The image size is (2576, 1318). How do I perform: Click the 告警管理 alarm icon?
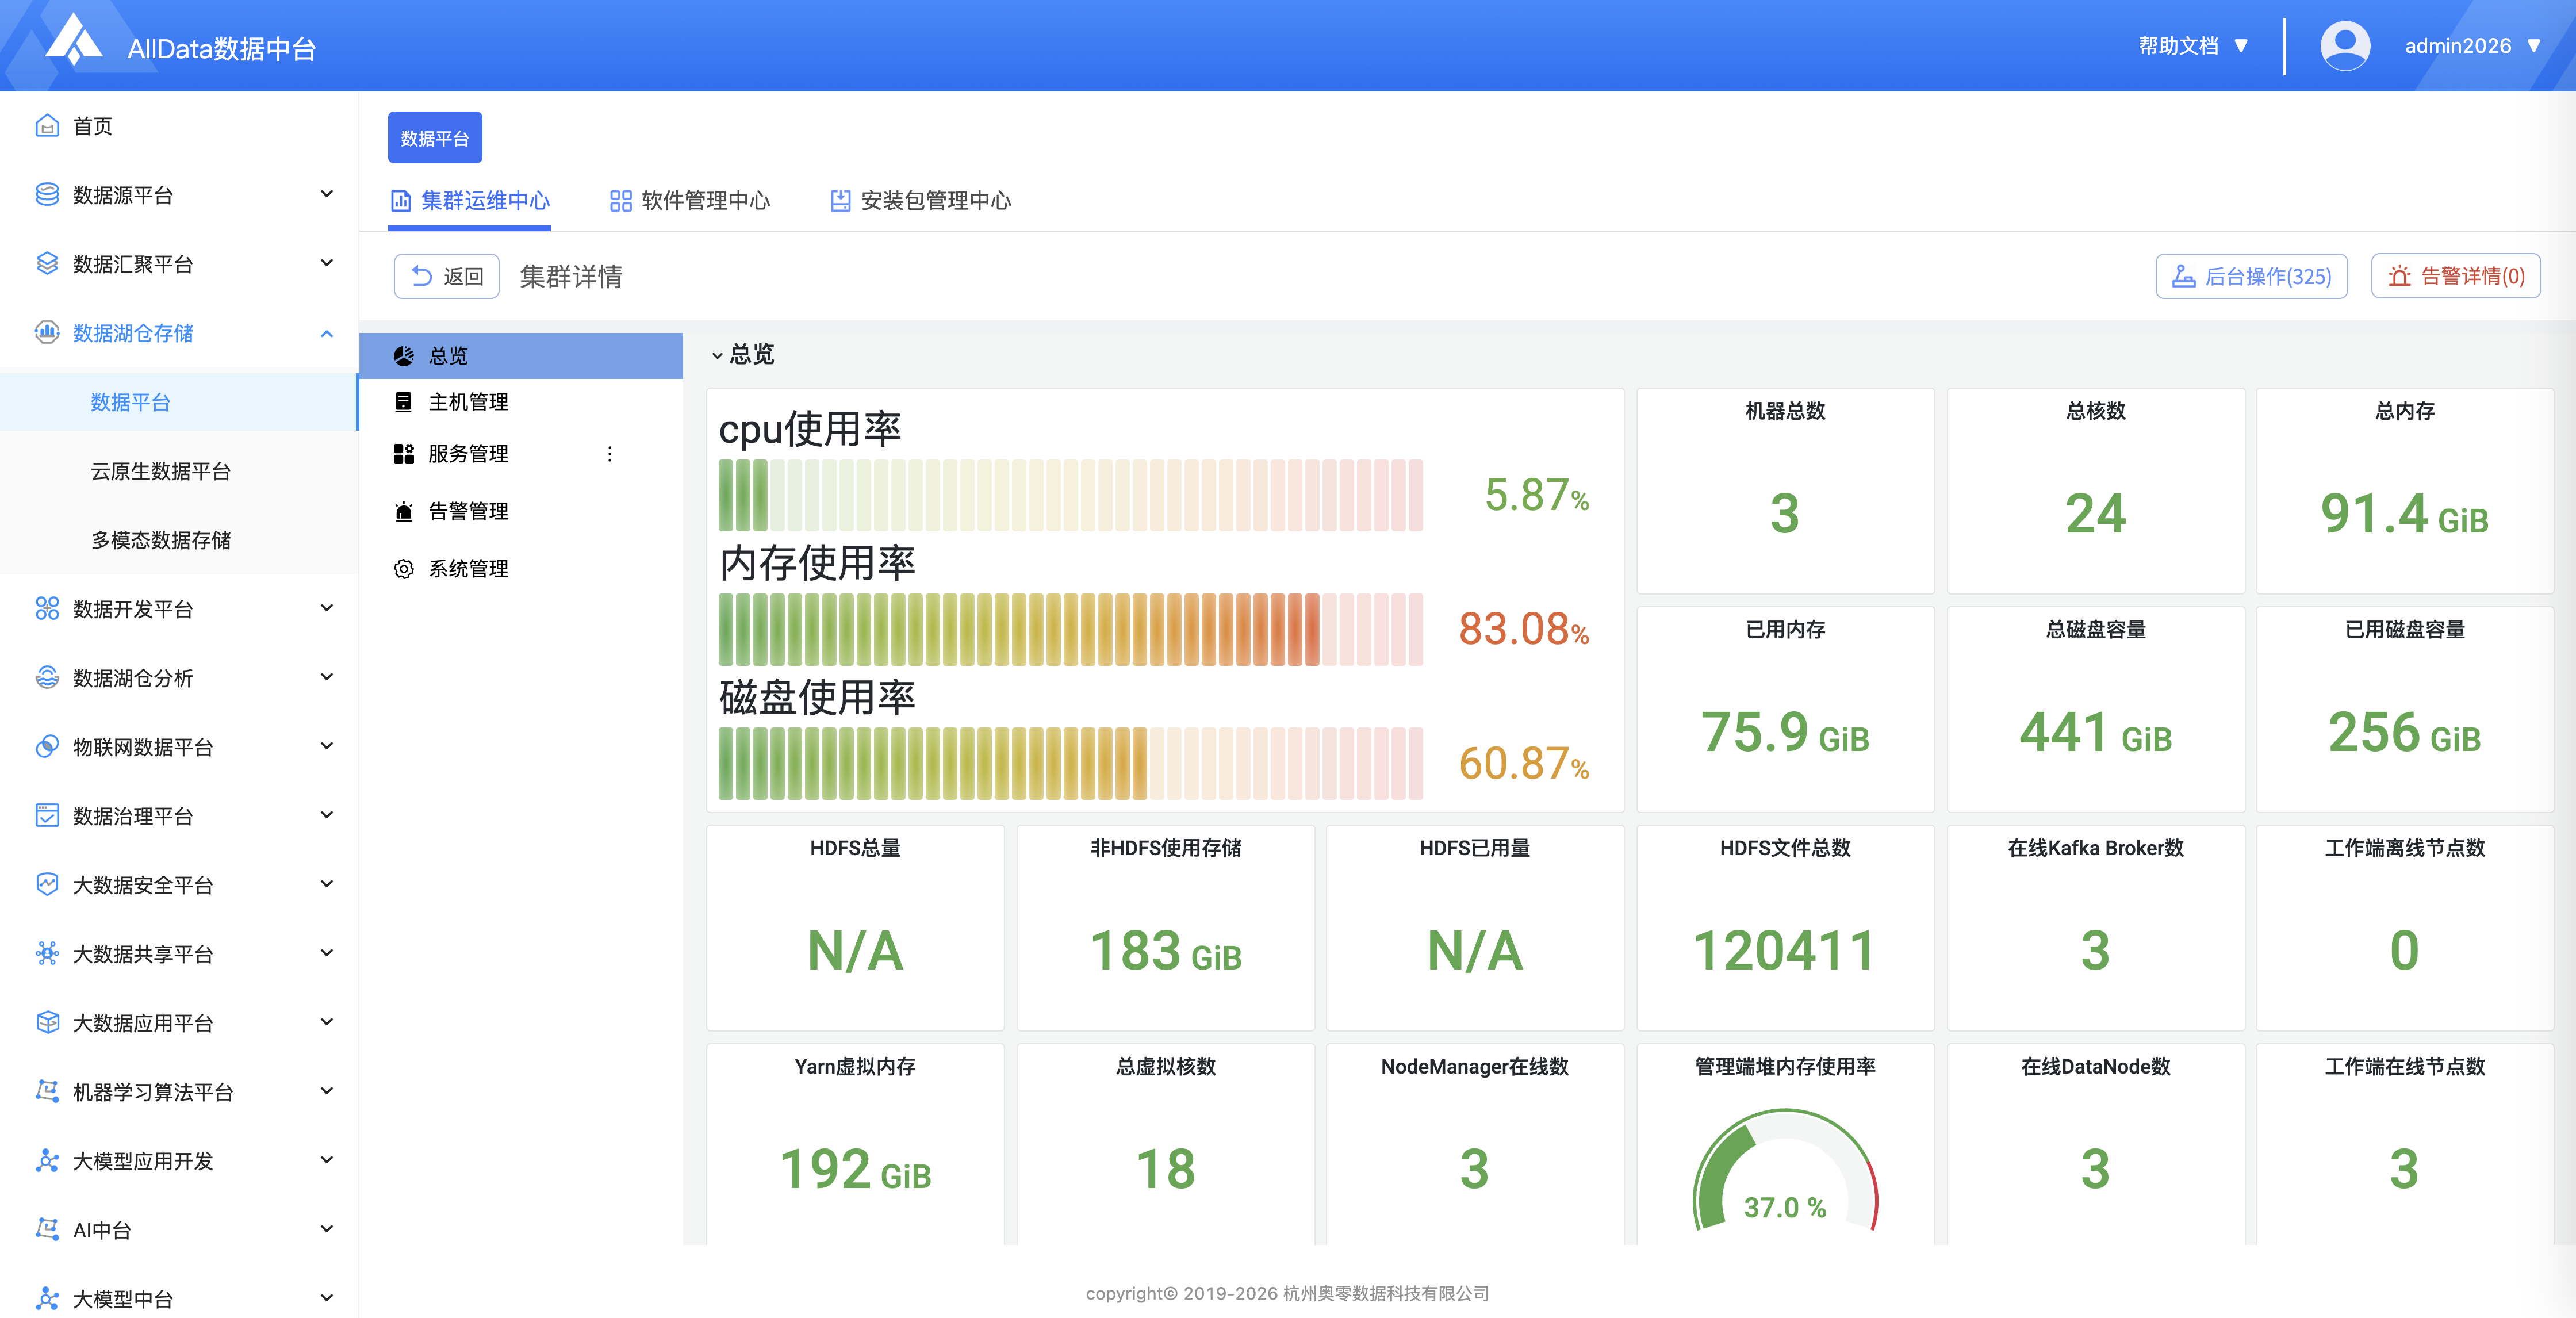[x=404, y=512]
